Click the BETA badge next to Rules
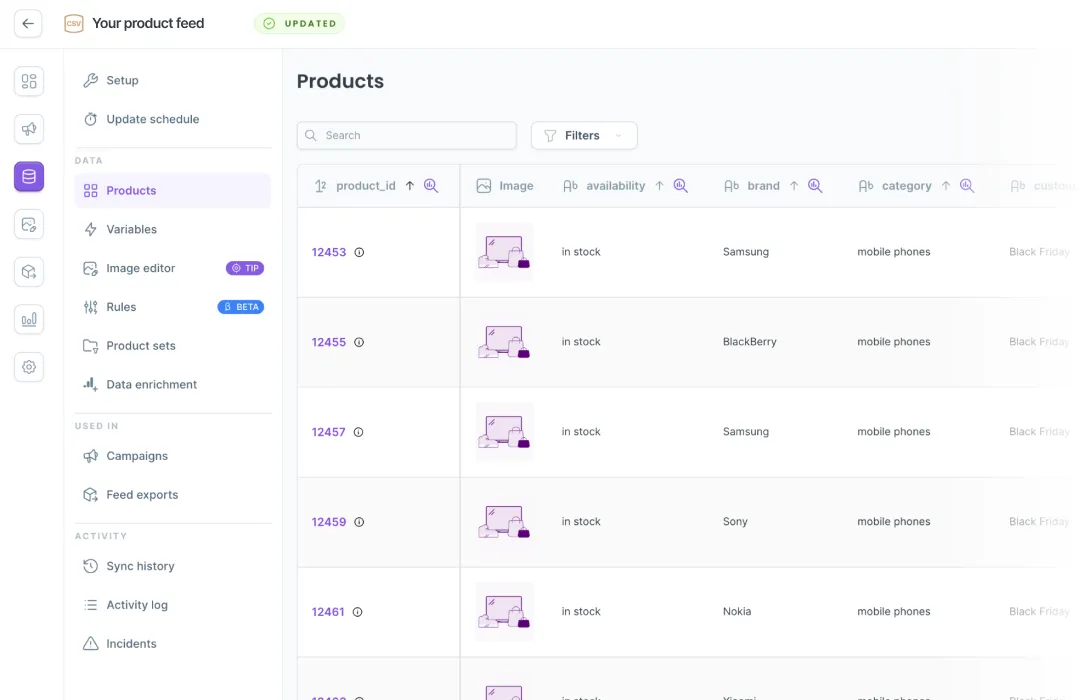1088x700 pixels. tap(241, 307)
